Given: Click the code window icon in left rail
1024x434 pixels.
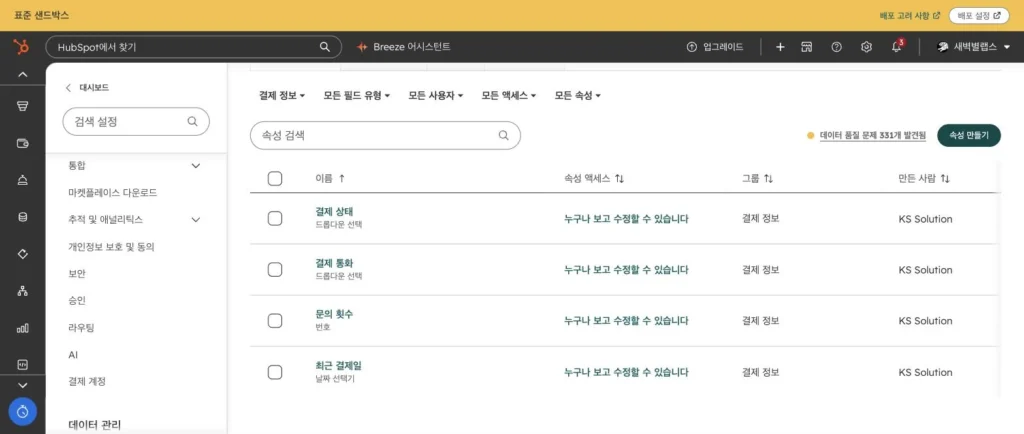Looking at the screenshot, I should (x=22, y=365).
